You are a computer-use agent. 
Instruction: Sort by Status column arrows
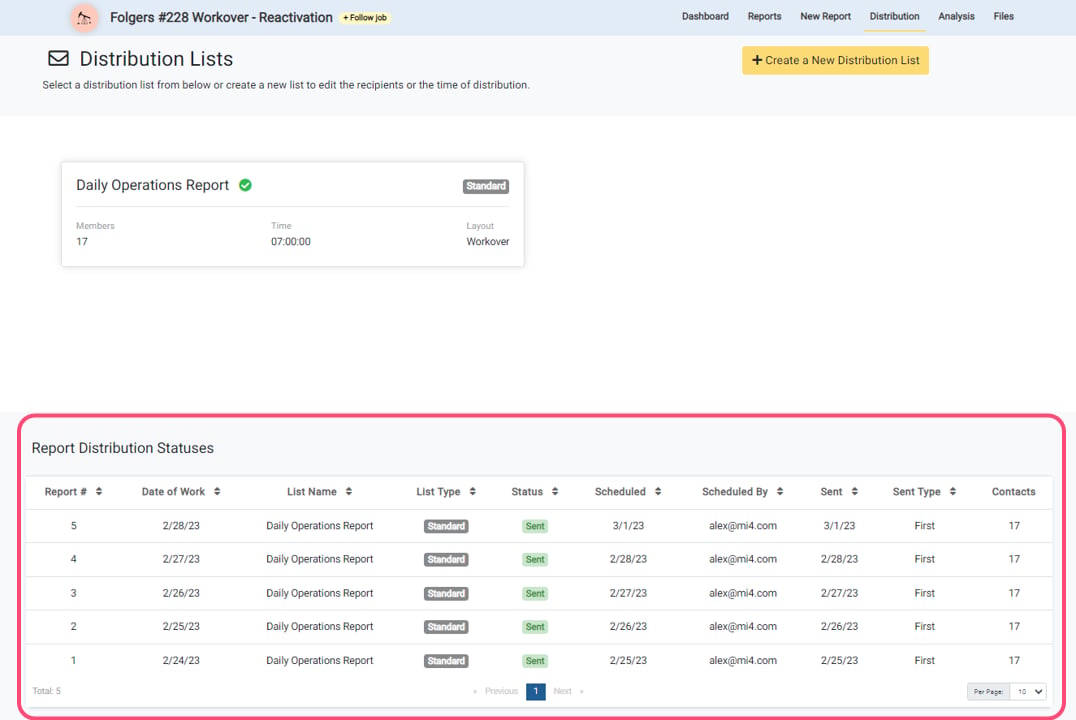point(554,491)
